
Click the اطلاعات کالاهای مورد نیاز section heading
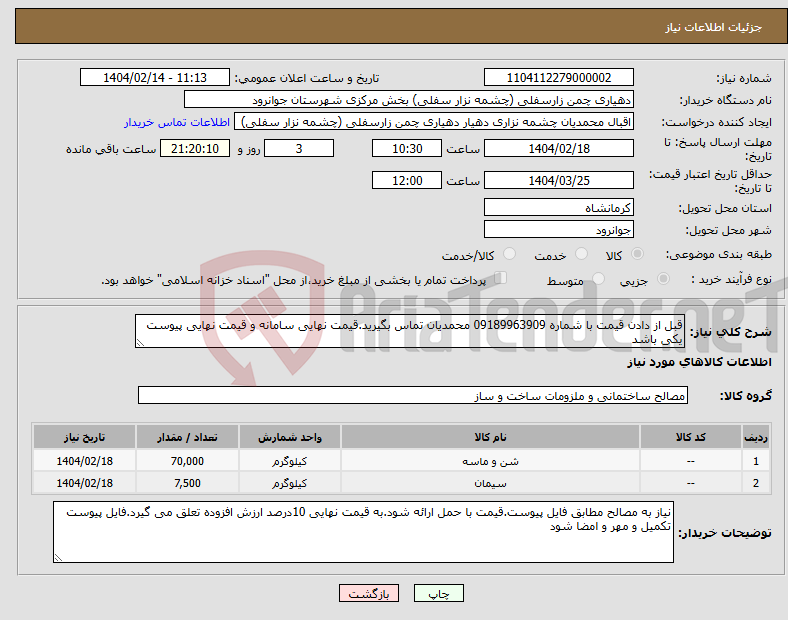click(x=699, y=362)
